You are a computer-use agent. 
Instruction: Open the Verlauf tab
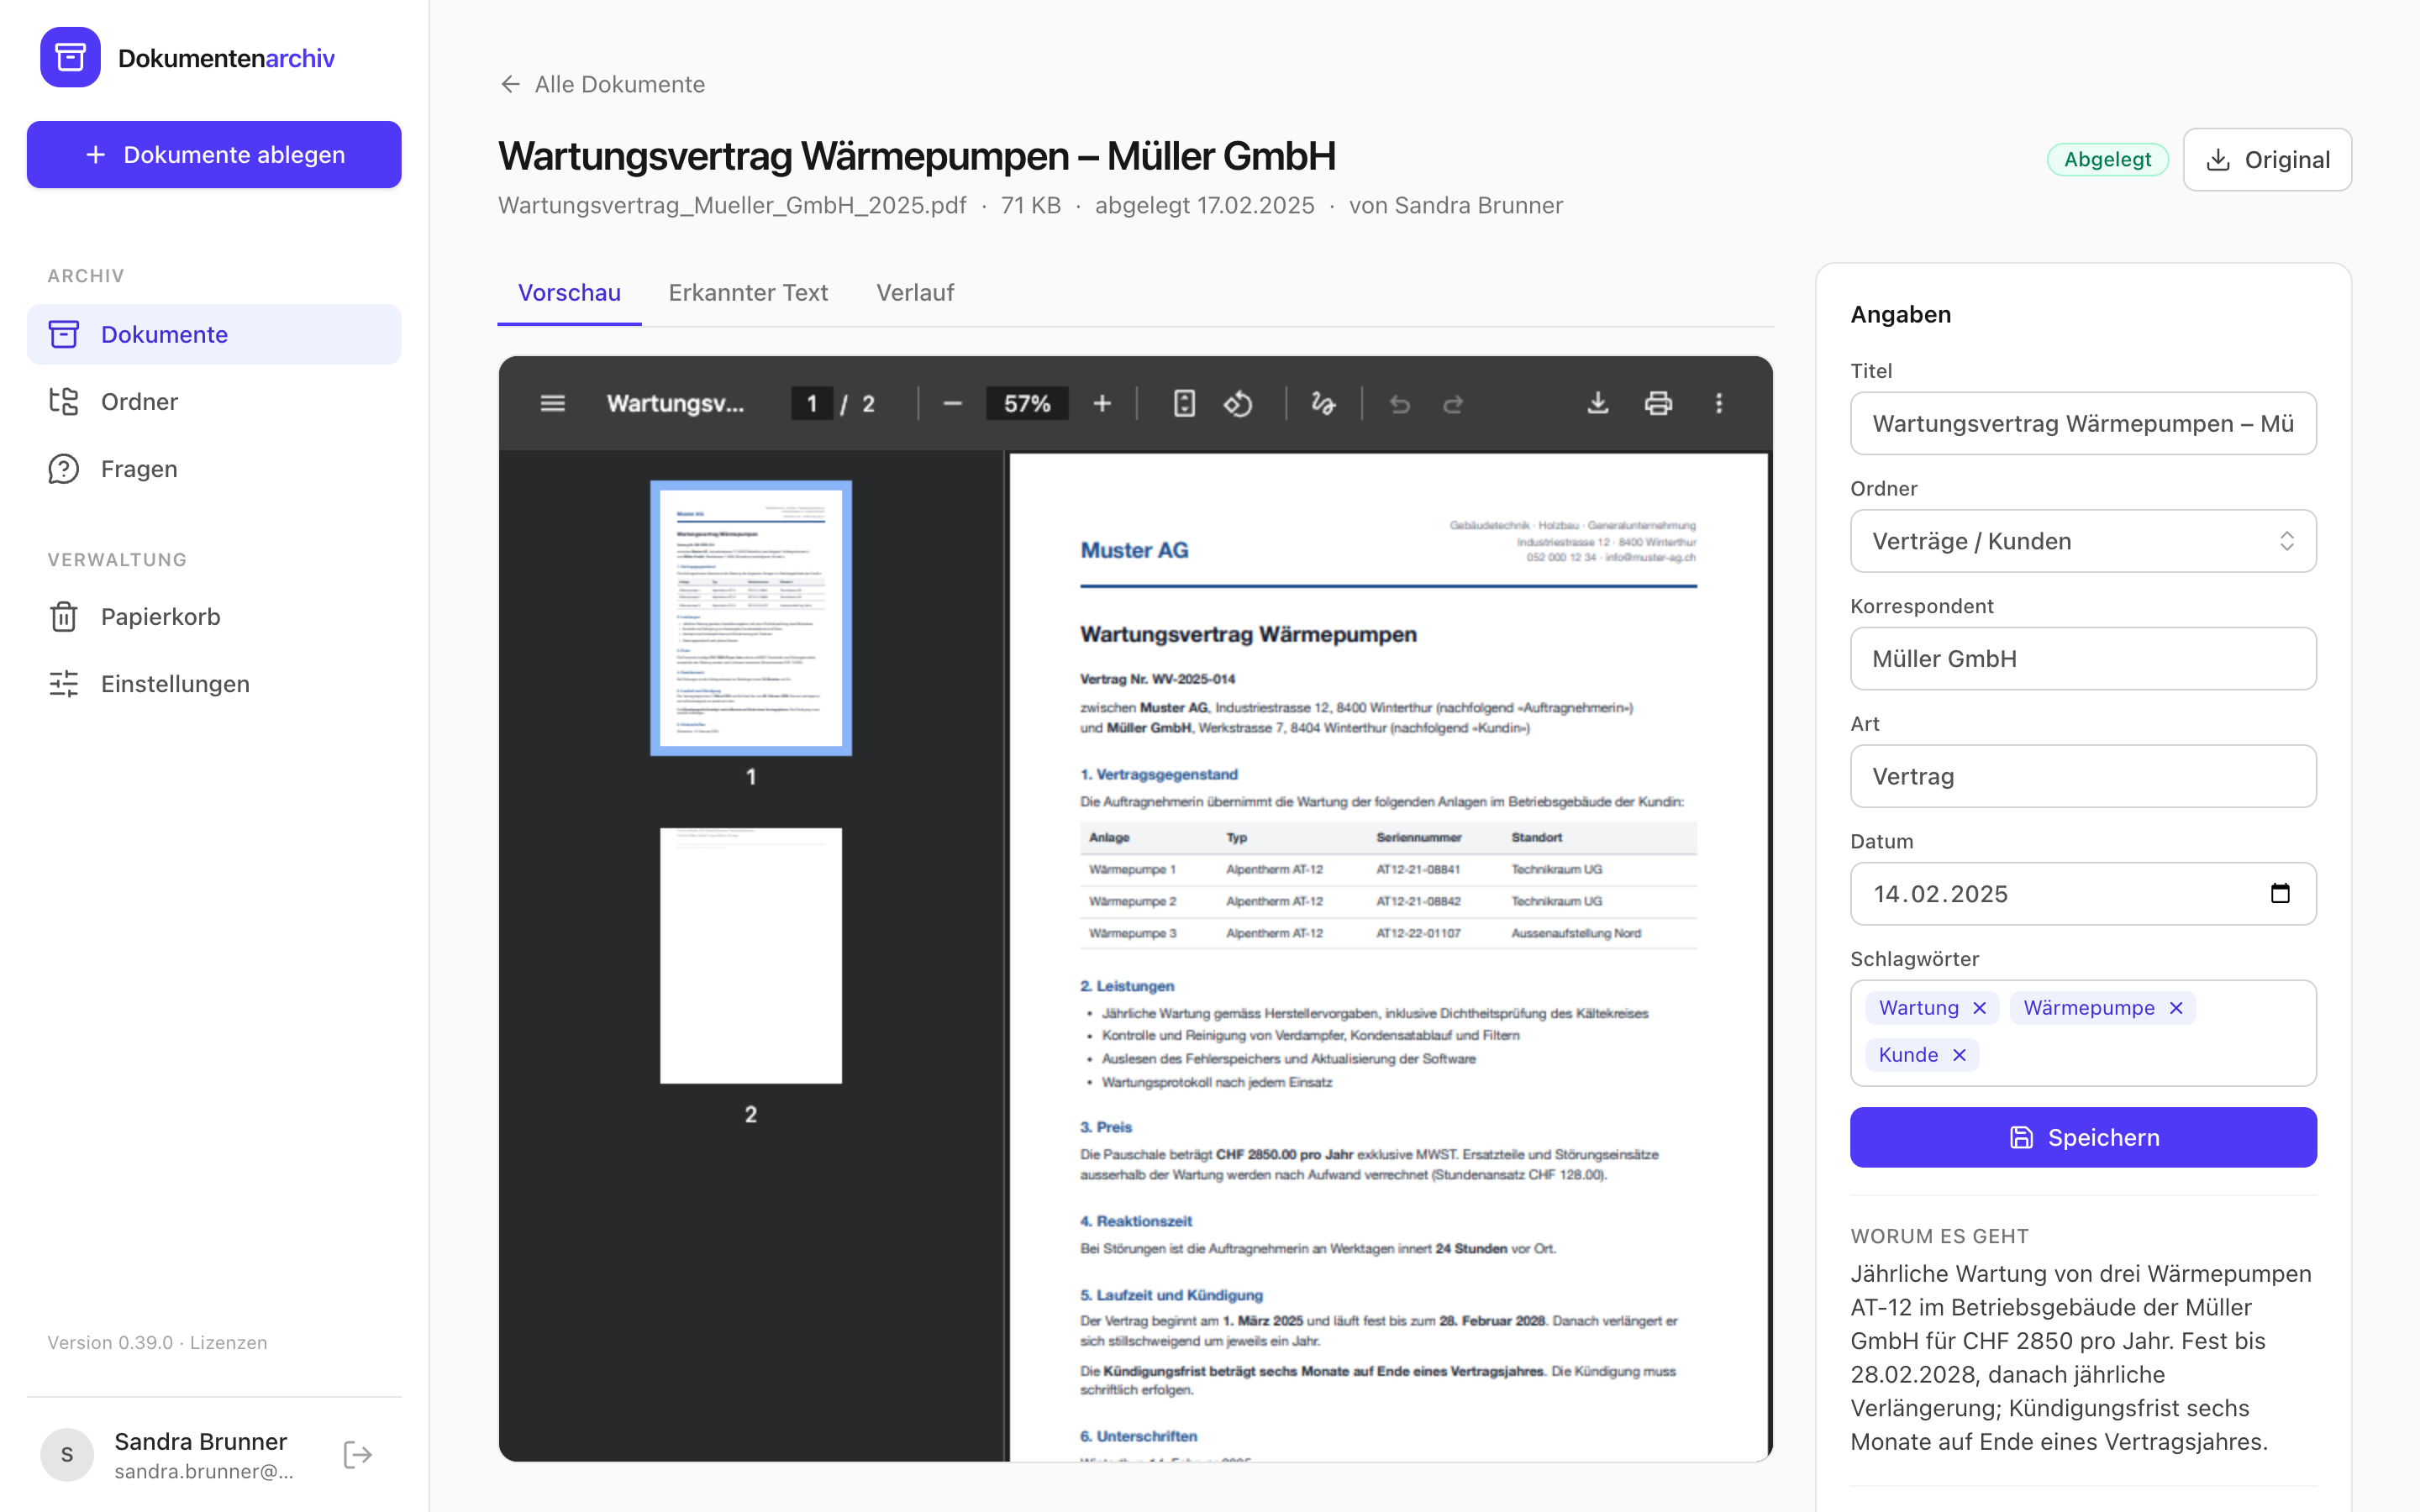coord(915,292)
